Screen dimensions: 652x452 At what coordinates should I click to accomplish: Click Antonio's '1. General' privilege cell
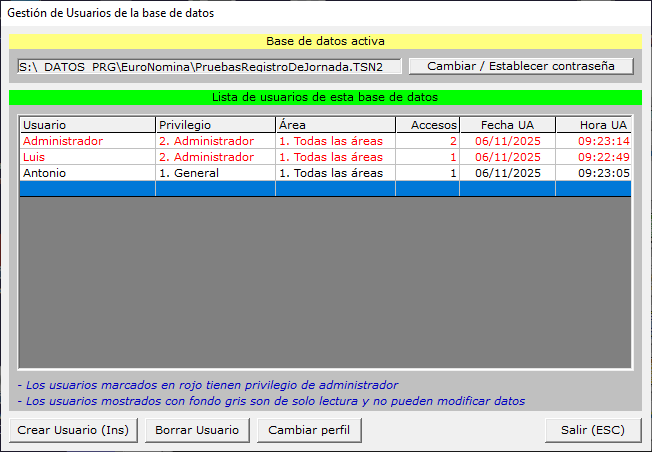pyautogui.click(x=215, y=173)
